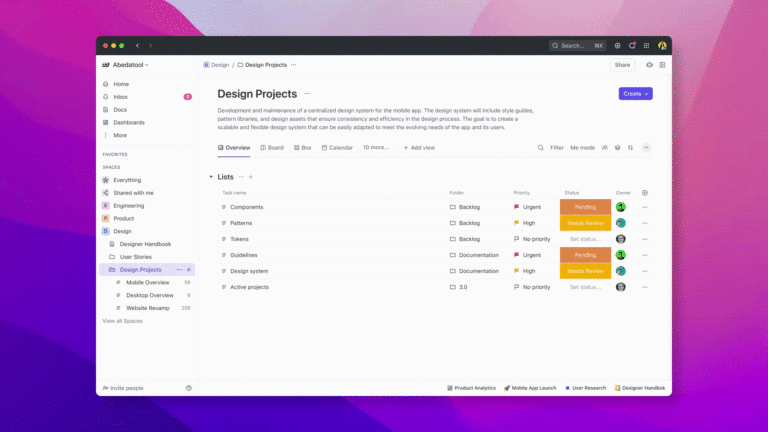Open the breadcrumb ellipsis after Design Projects
Screen dimensions: 768x432
pos(293,65)
